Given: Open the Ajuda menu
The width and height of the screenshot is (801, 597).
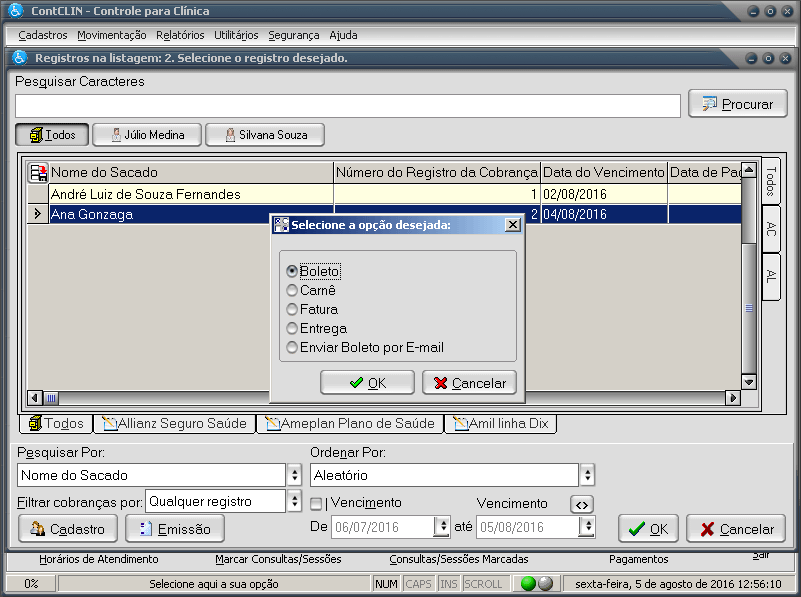Looking at the screenshot, I should (x=343, y=35).
